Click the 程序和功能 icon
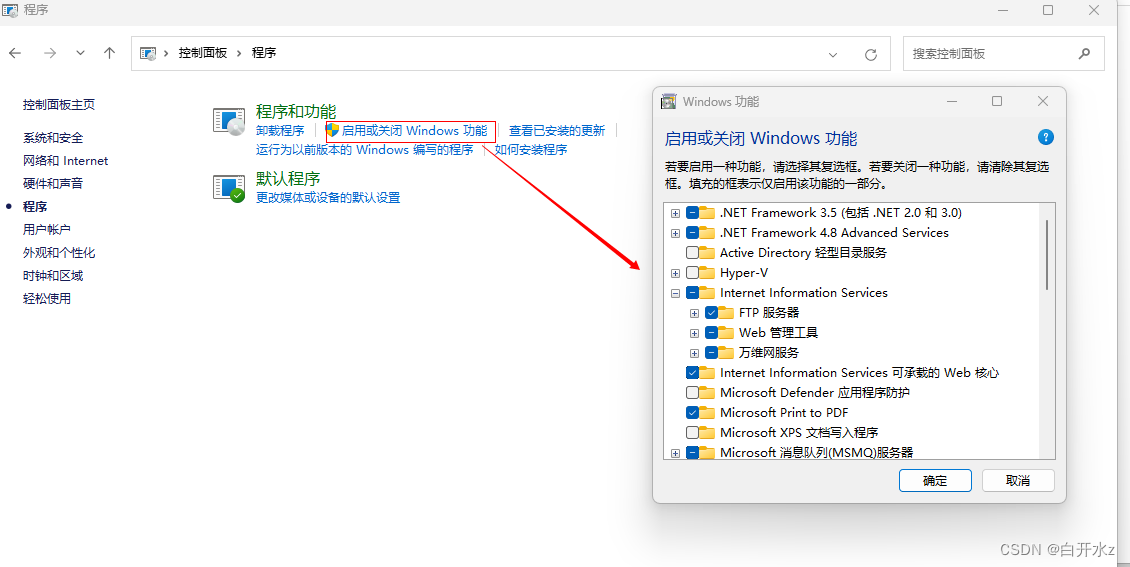Viewport: 1130px width, 567px height. pos(229,122)
